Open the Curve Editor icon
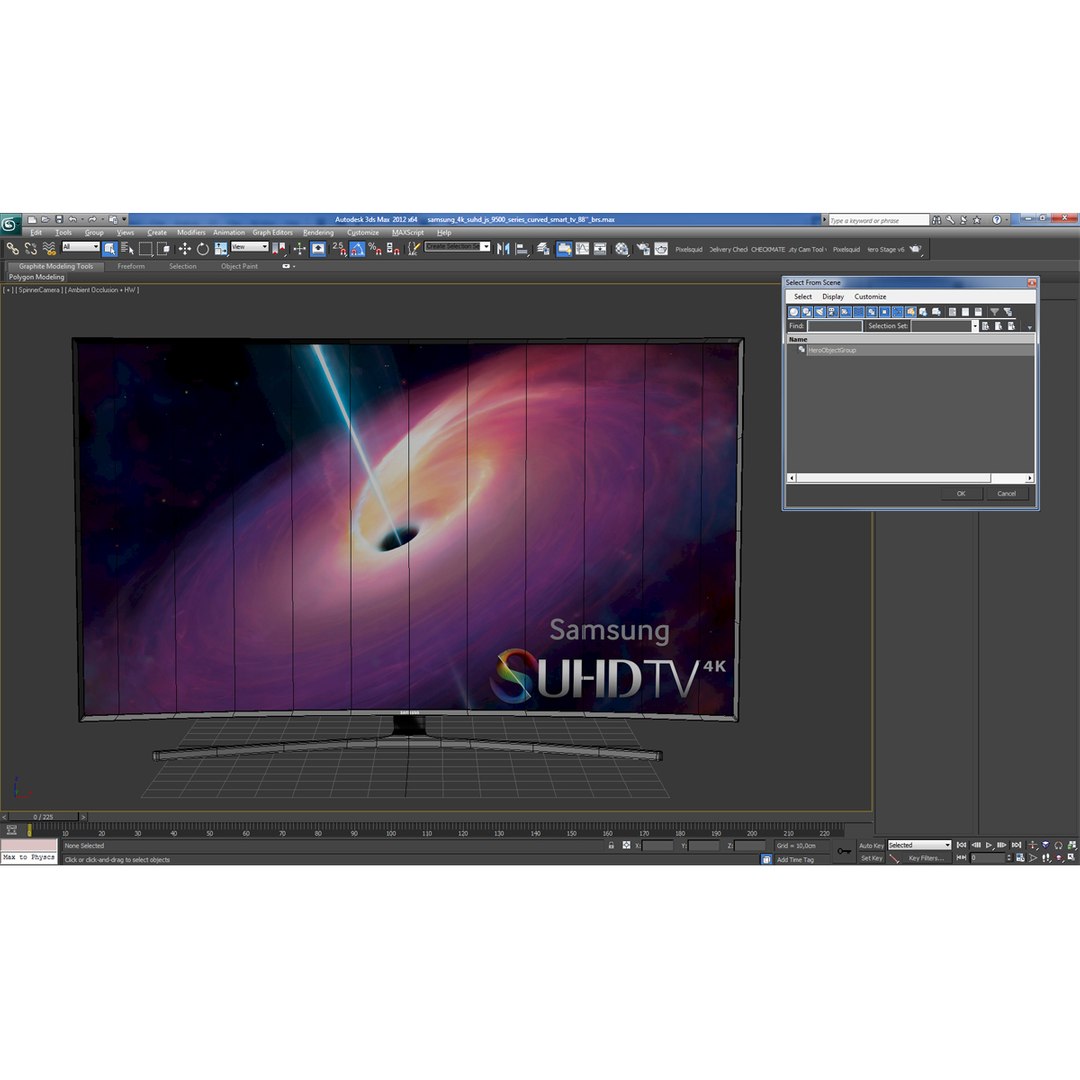This screenshot has height=1080, width=1080. [582, 249]
